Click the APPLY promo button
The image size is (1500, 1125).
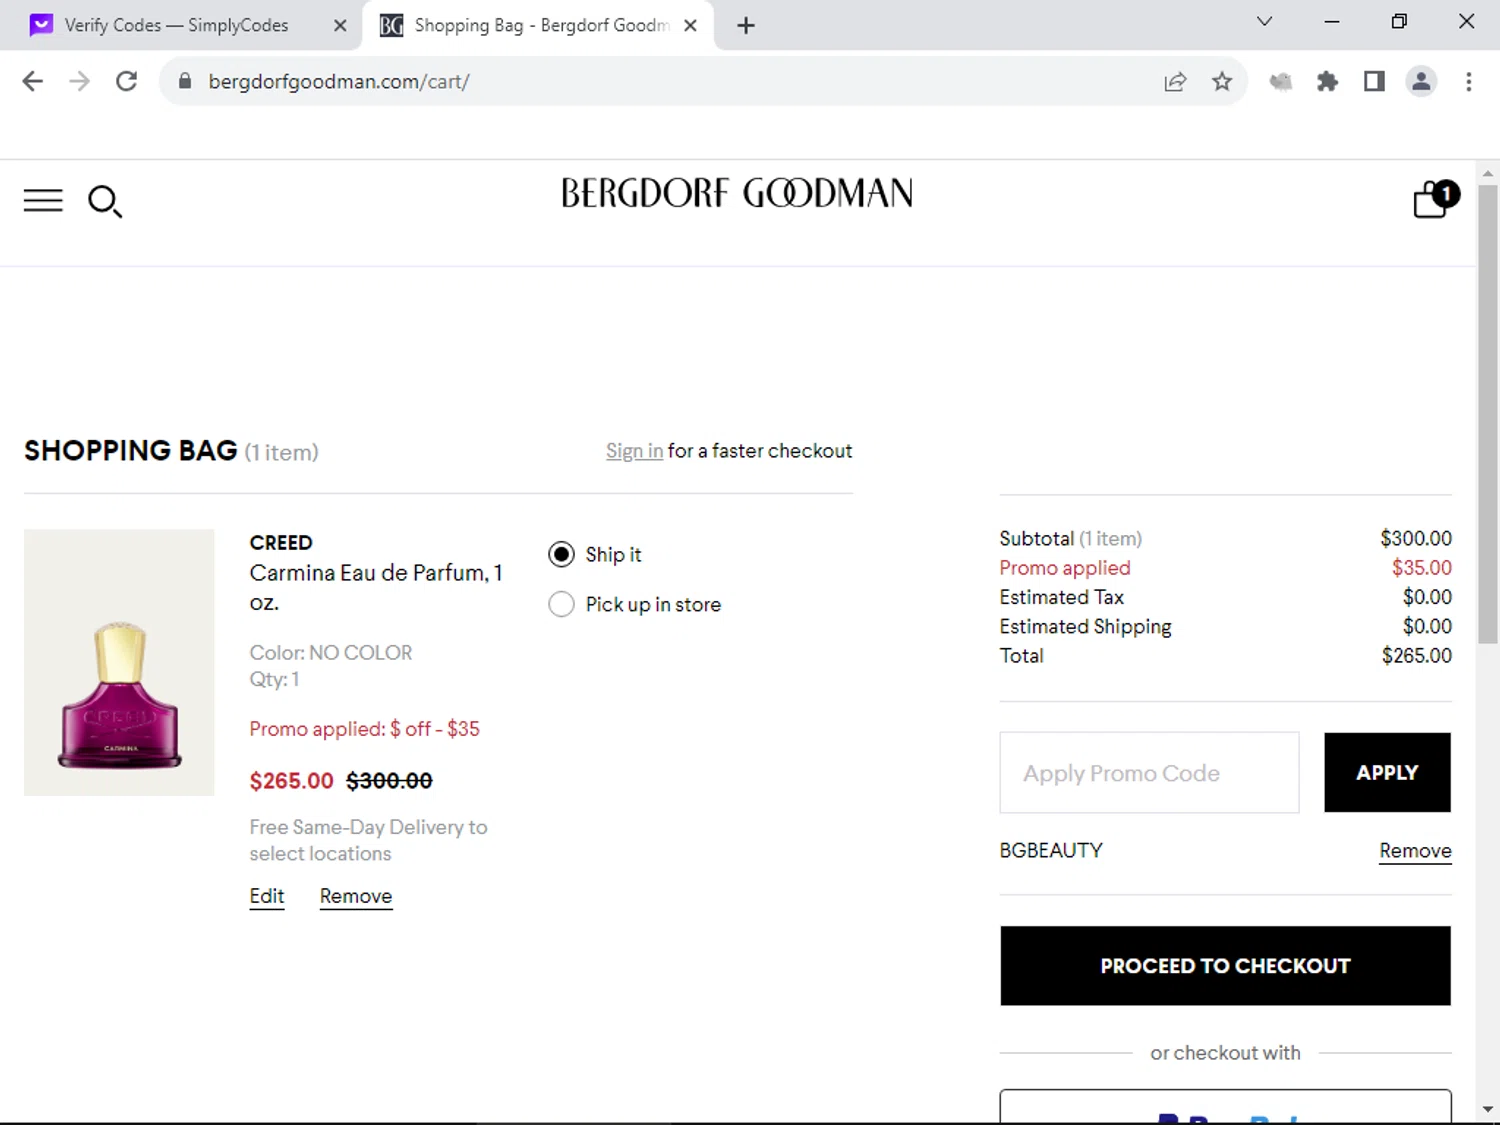(x=1387, y=772)
